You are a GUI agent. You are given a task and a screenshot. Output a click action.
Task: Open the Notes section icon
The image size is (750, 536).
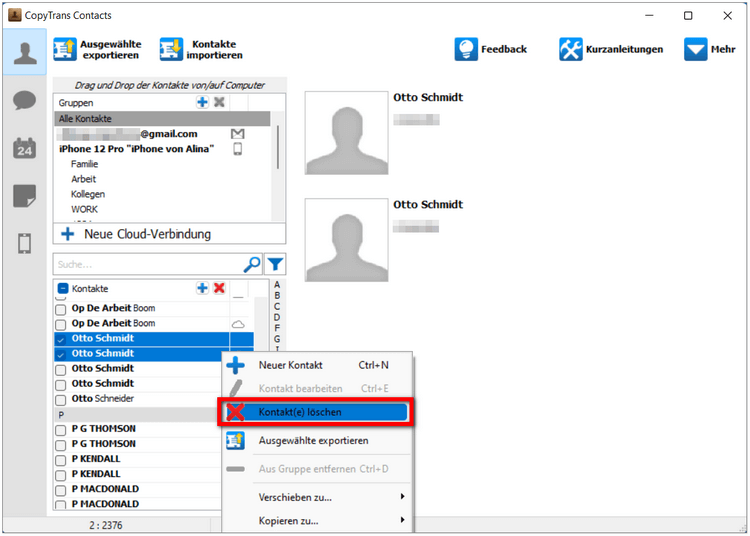[24, 196]
